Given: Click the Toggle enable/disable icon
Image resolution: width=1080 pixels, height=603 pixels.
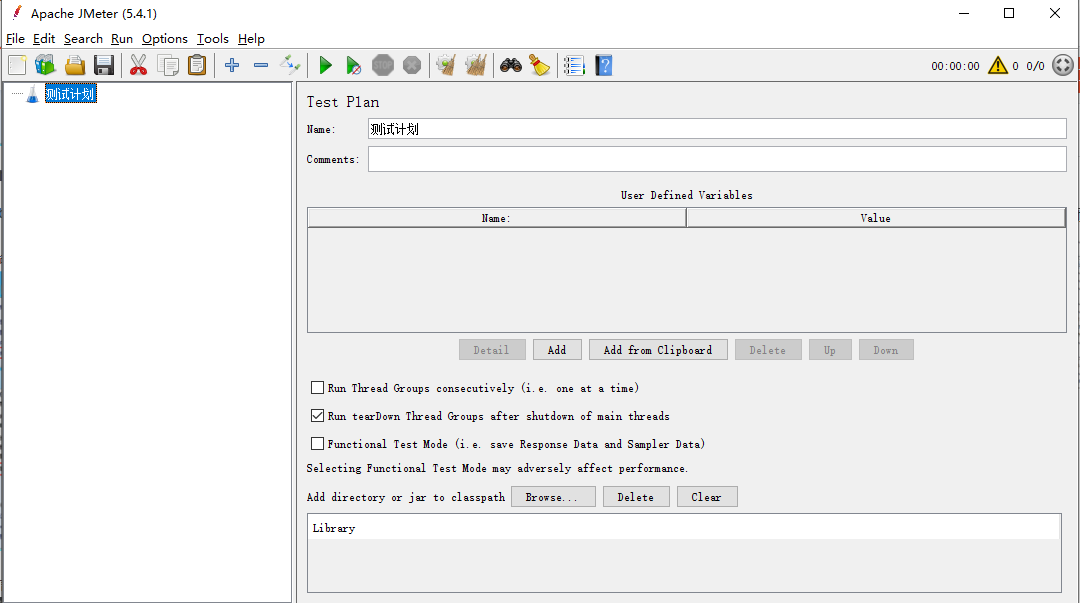Looking at the screenshot, I should pyautogui.click(x=290, y=65).
